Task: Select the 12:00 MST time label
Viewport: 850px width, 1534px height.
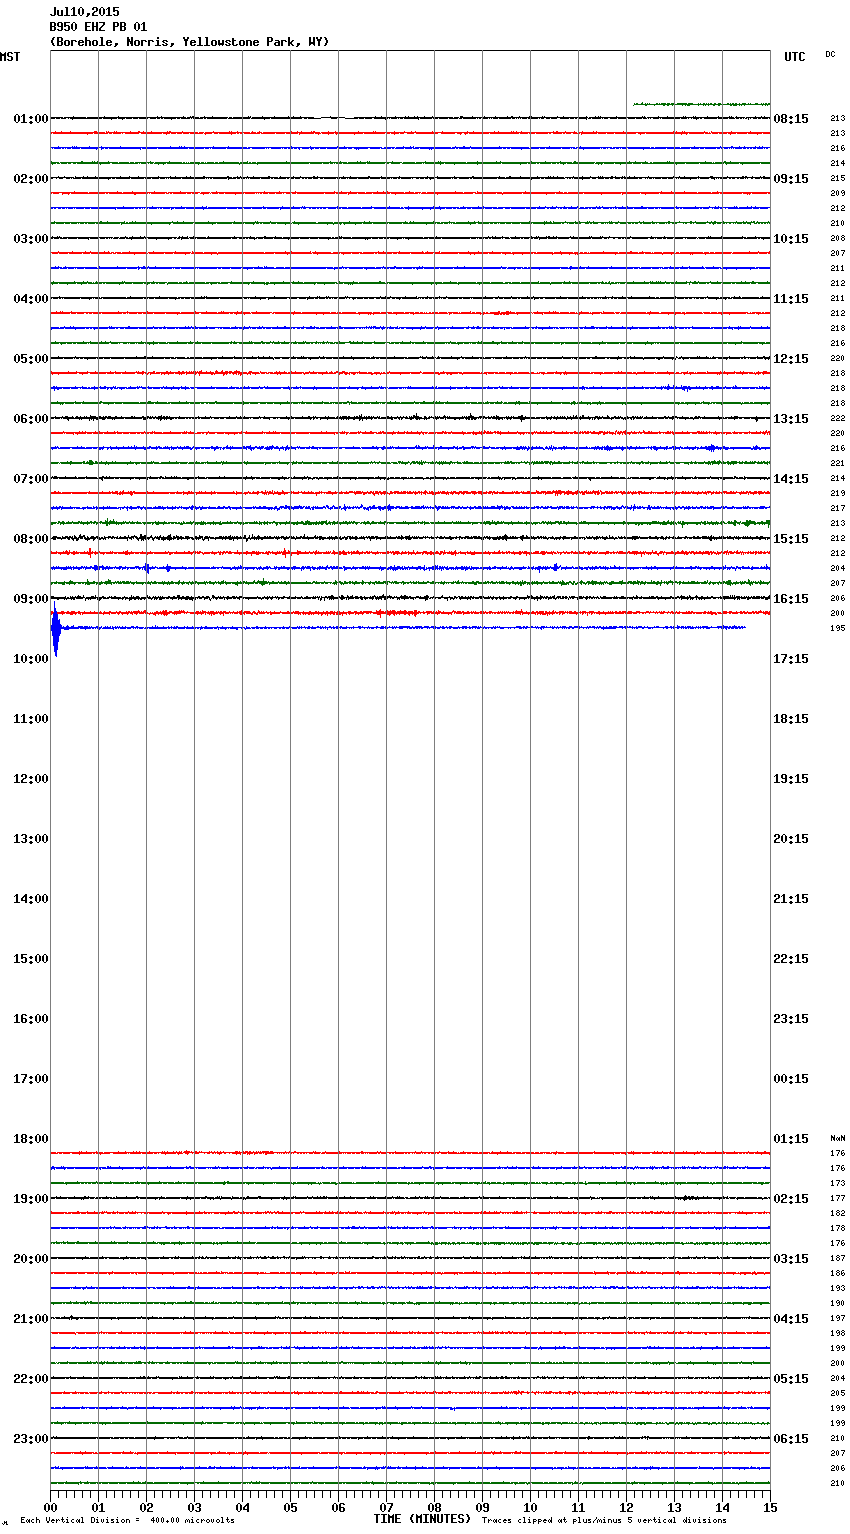Action: click(31, 779)
